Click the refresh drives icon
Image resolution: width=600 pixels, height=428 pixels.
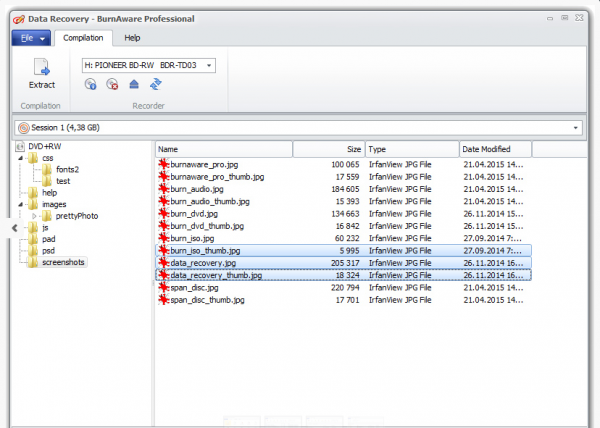[156, 84]
